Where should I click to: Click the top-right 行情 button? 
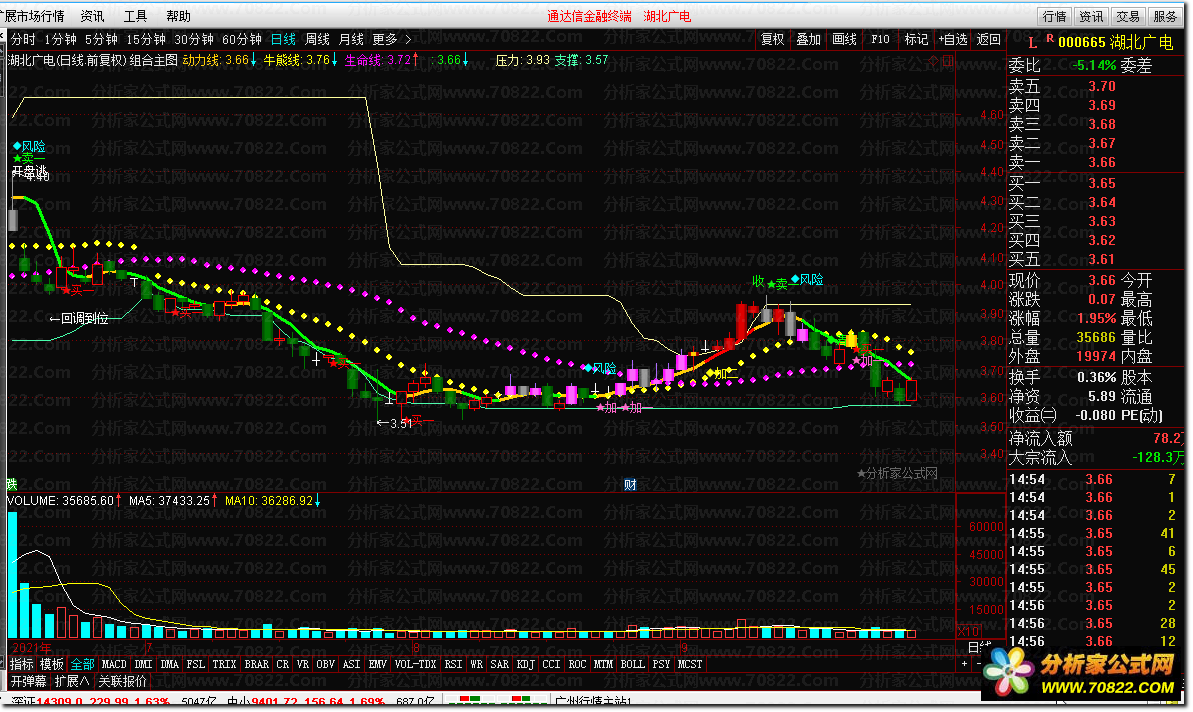1055,17
